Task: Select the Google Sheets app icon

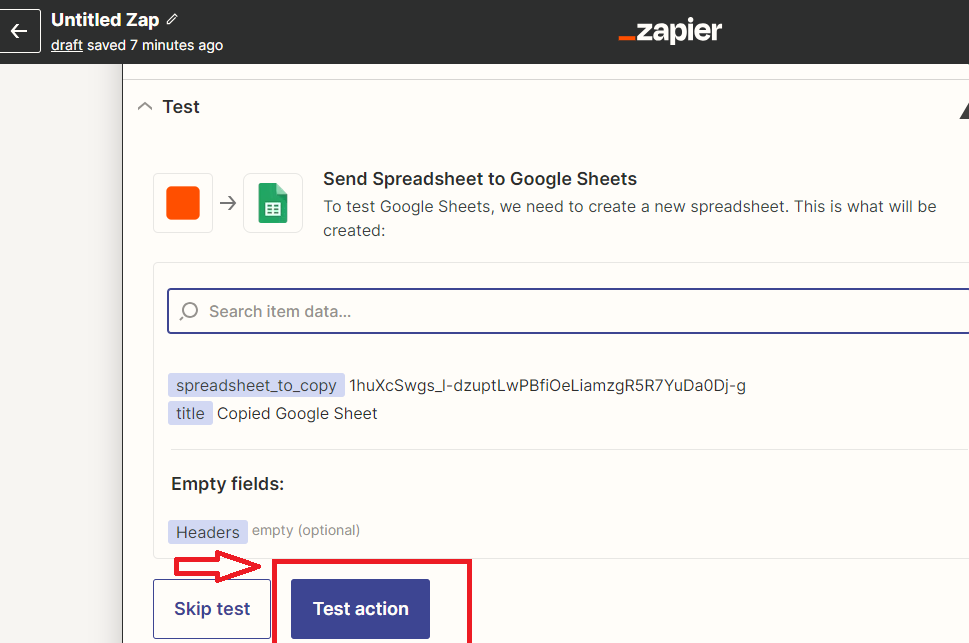Action: point(273,203)
